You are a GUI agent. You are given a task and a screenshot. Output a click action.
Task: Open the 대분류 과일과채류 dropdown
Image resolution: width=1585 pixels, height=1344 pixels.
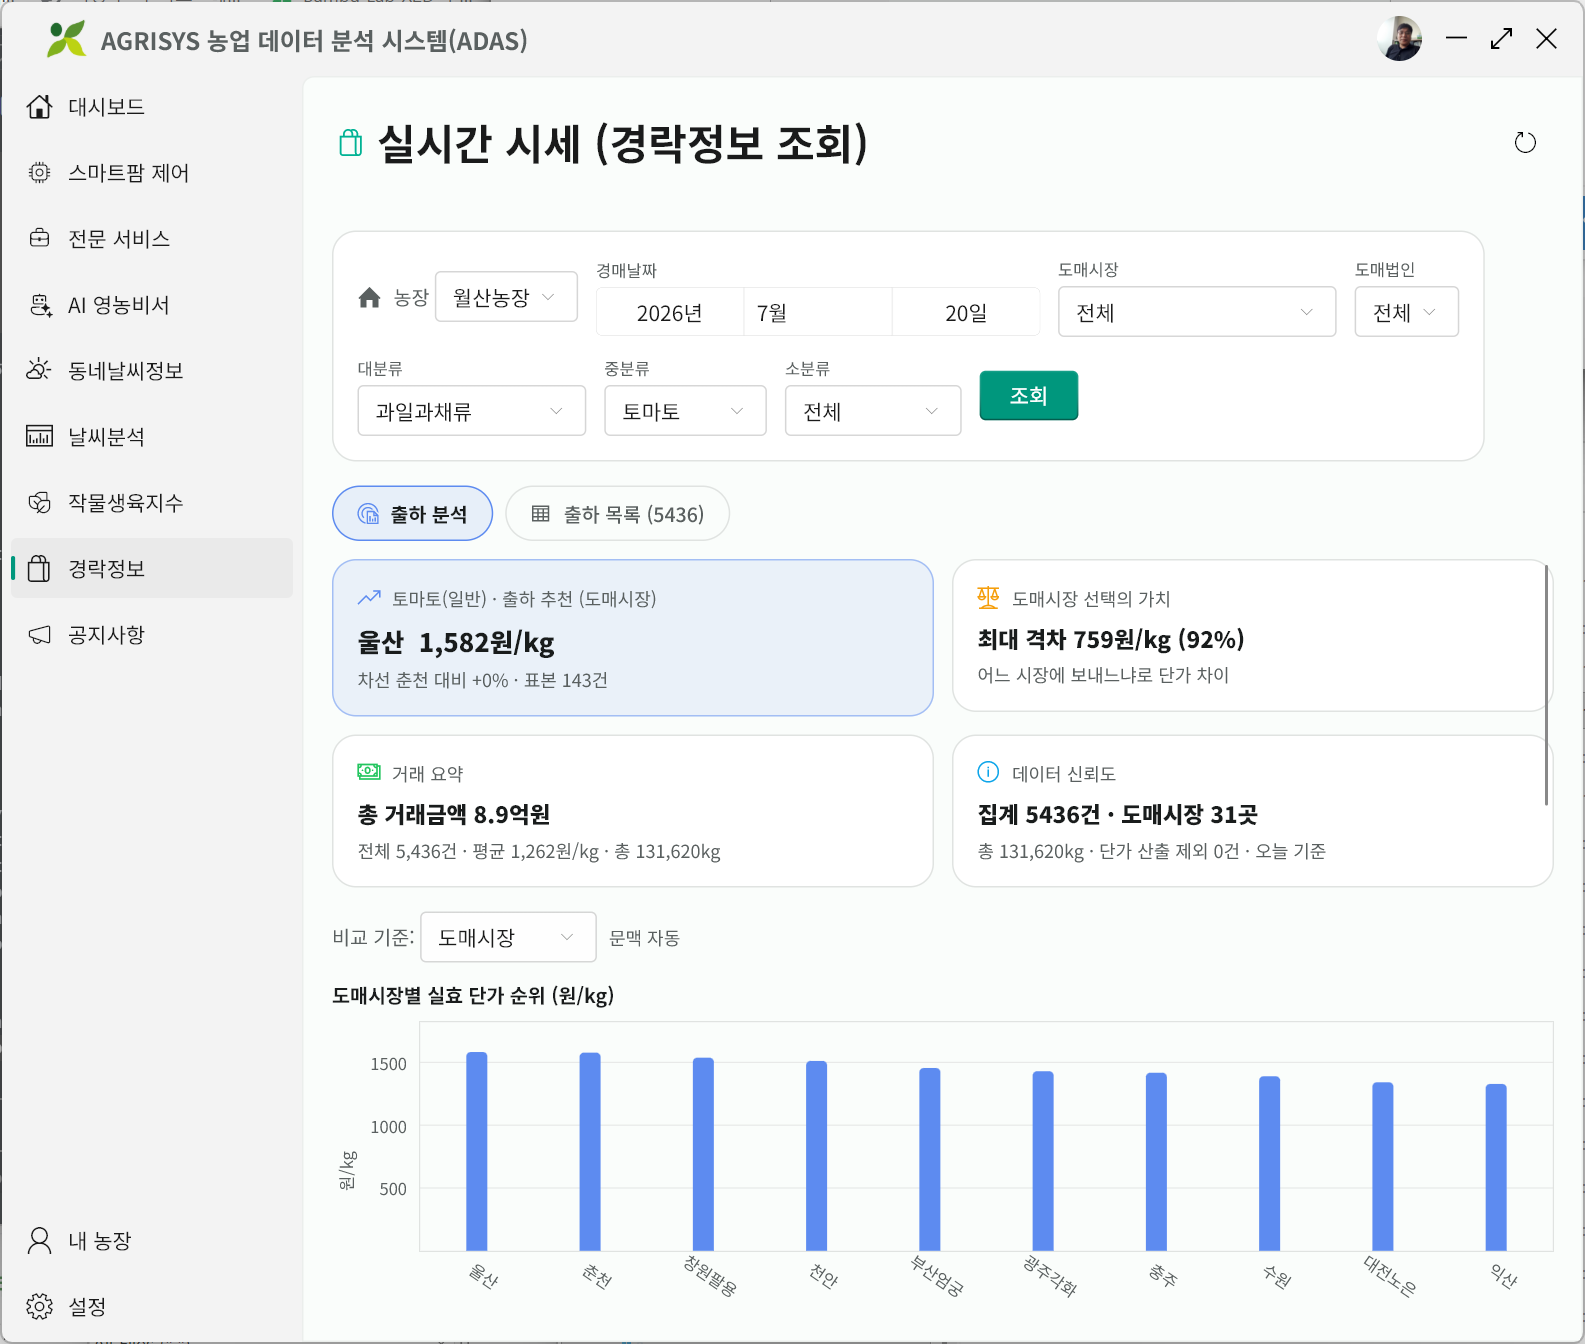pos(472,411)
